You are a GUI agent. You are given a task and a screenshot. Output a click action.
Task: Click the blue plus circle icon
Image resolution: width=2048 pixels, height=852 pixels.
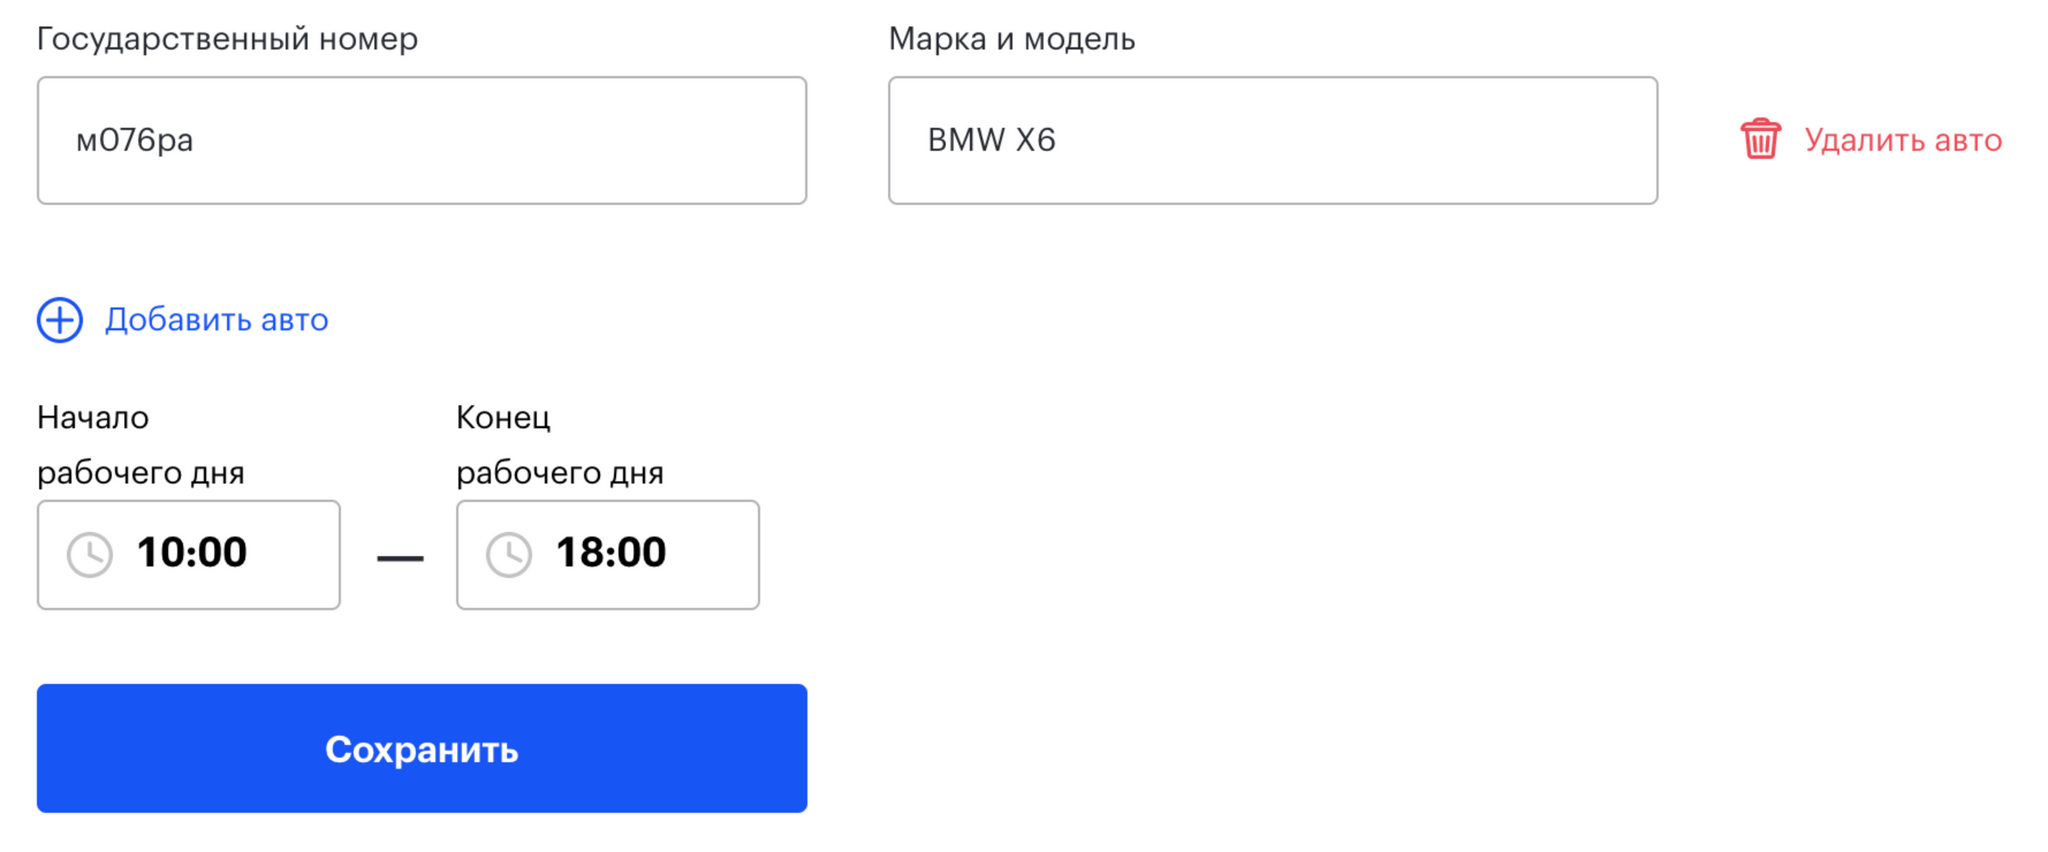pos(60,320)
